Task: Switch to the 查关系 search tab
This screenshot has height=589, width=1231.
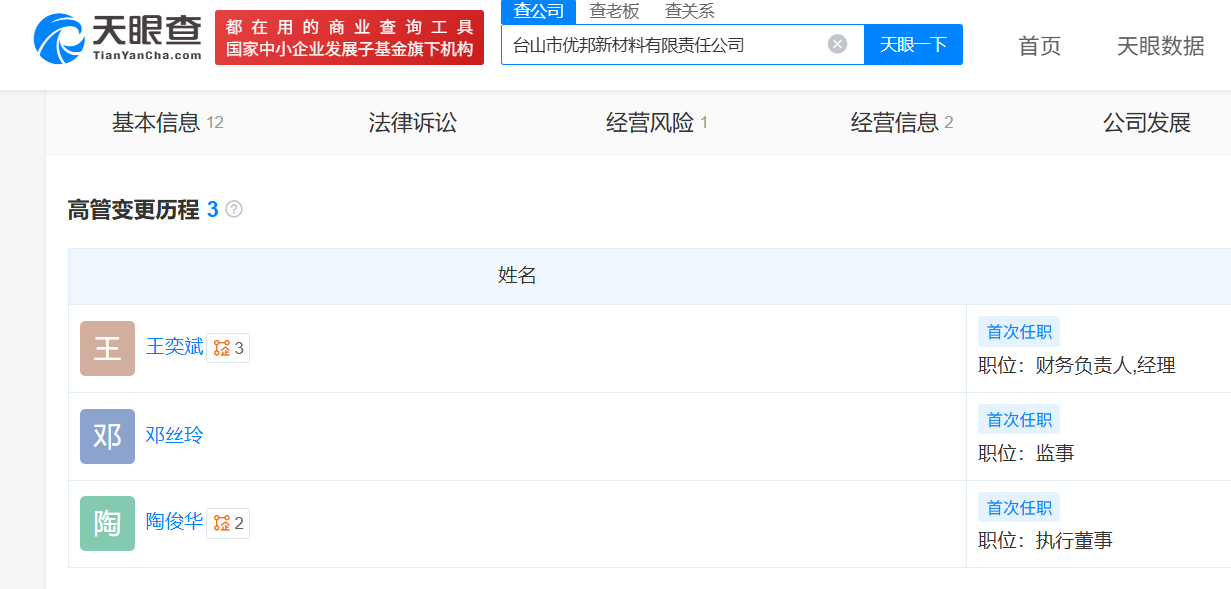Action: pyautogui.click(x=690, y=12)
